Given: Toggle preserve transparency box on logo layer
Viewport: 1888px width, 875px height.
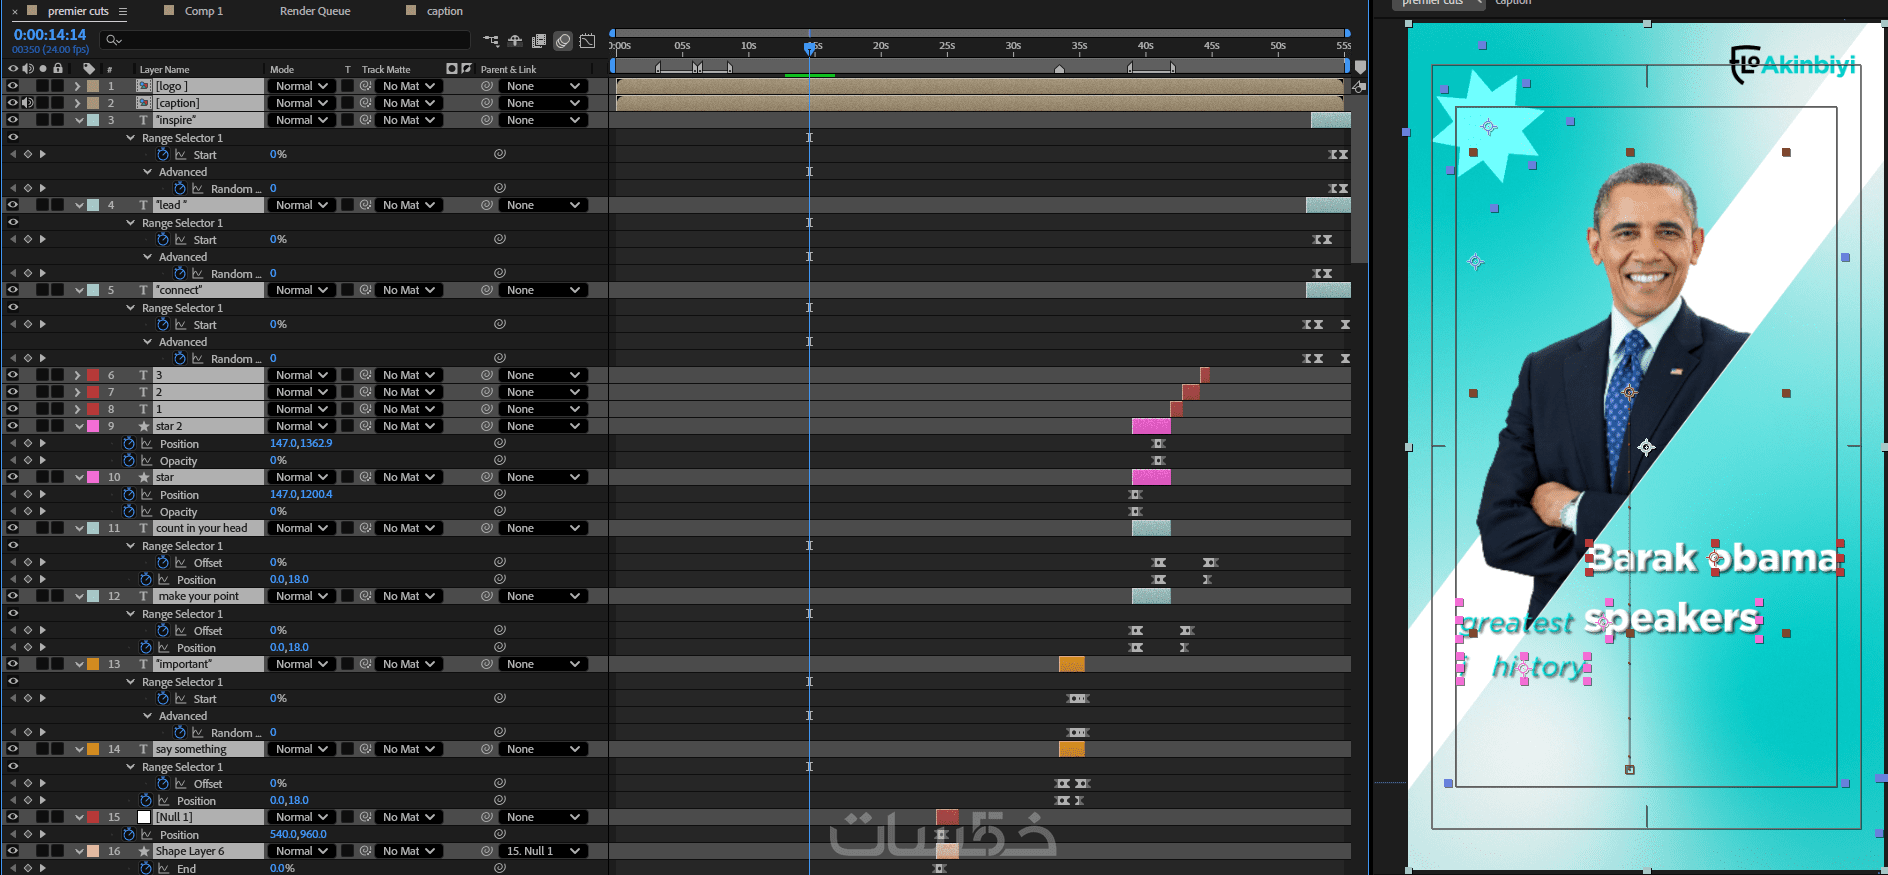Looking at the screenshot, I should click(347, 86).
